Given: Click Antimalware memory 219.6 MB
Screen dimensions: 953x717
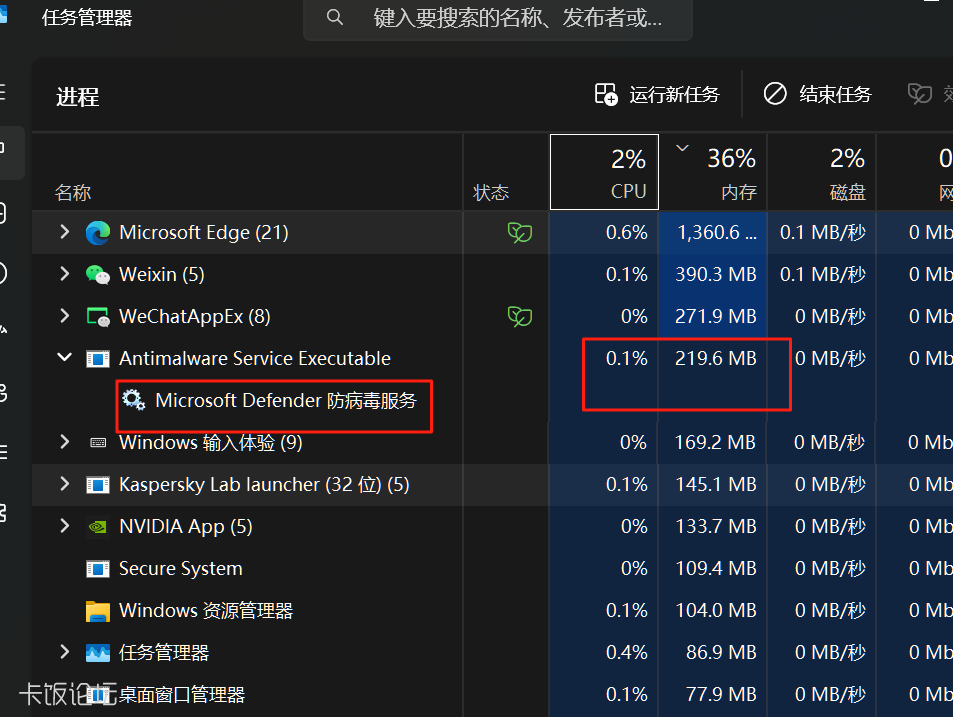Looking at the screenshot, I should 715,358.
